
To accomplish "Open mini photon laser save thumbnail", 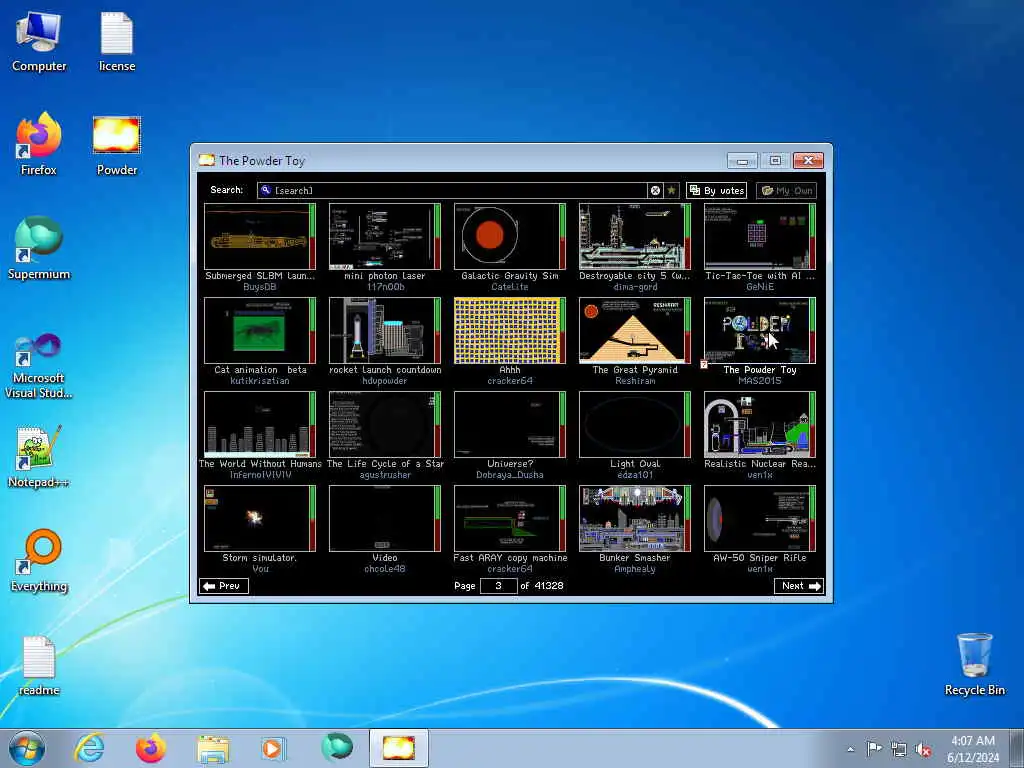I will 385,236.
